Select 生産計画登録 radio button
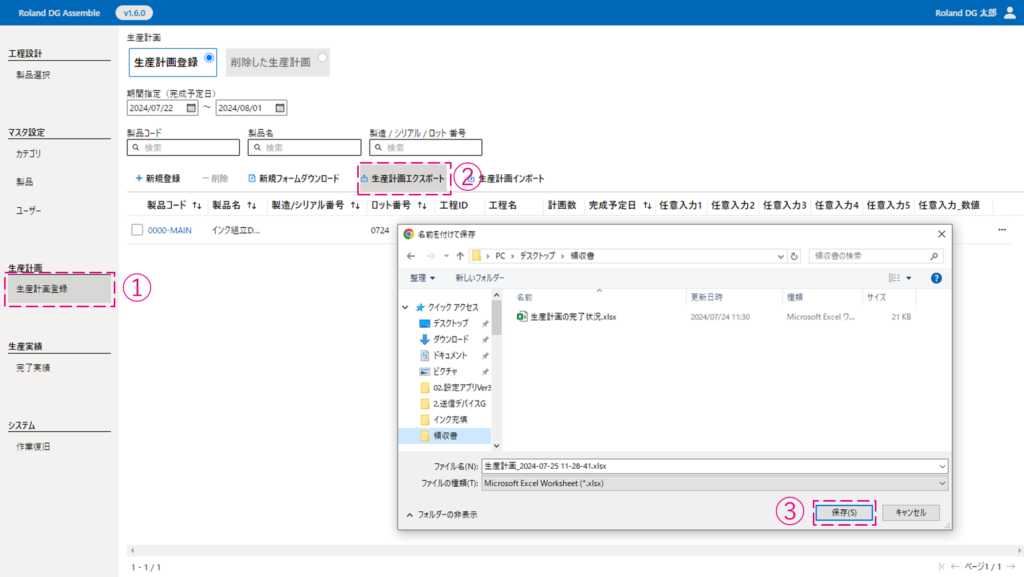Image resolution: width=1024 pixels, height=577 pixels. tap(209, 58)
